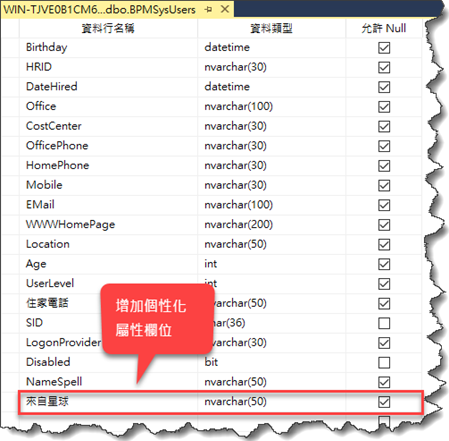Select the NameSpell column name cell

pyautogui.click(x=108, y=382)
